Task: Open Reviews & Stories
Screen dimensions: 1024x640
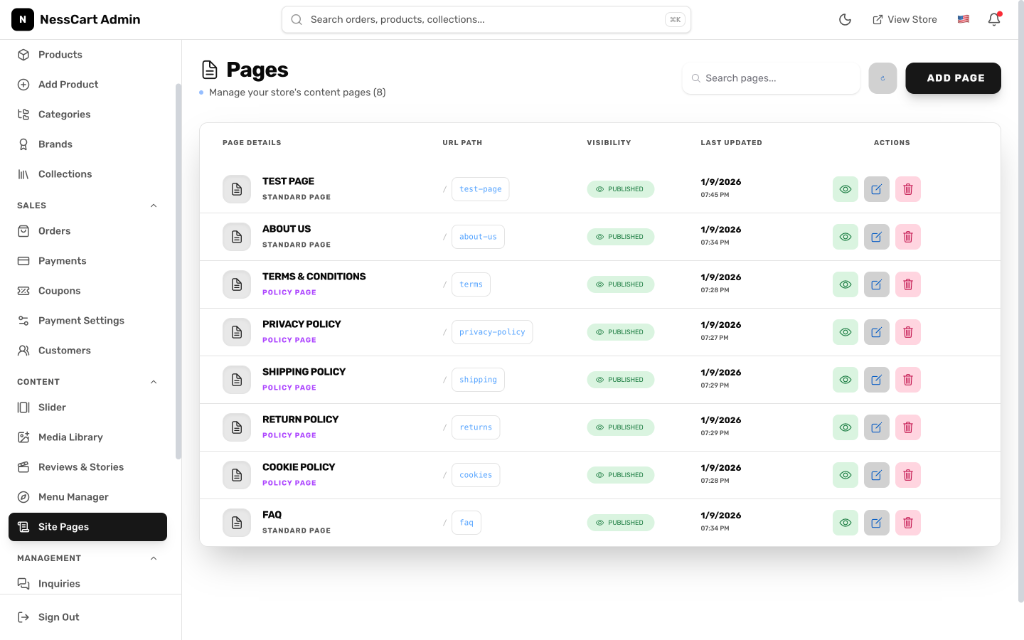Action: coord(83,467)
